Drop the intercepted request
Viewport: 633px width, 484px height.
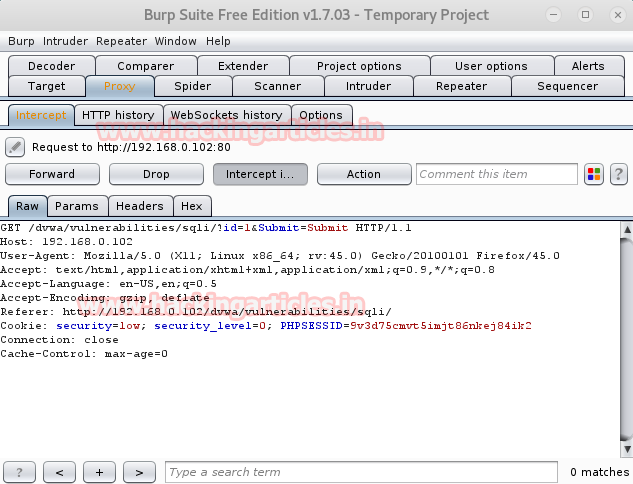(x=156, y=174)
